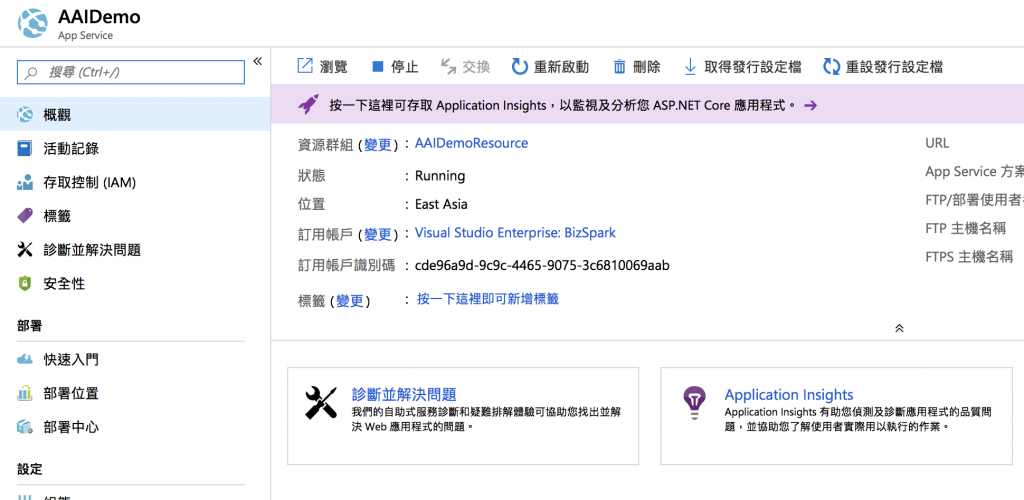Click the FTP 主機名稱 label
The width and height of the screenshot is (1024, 500).
965,228
